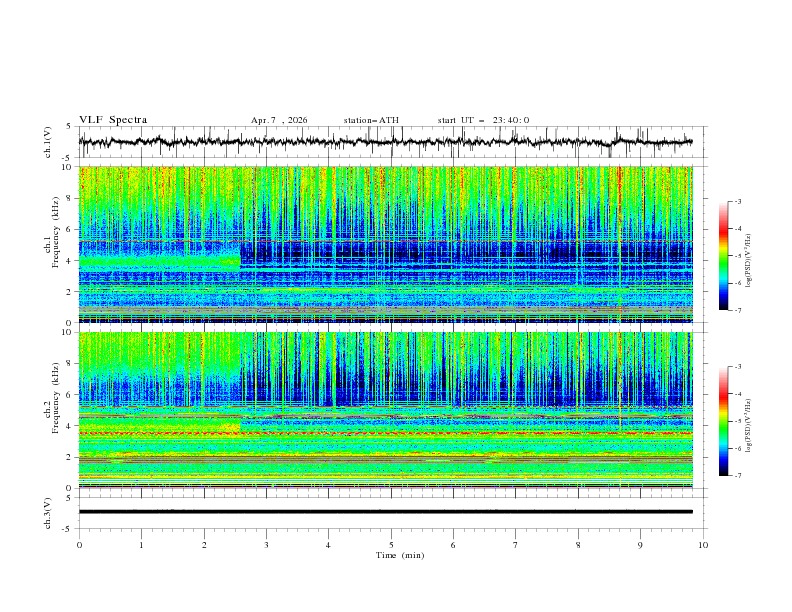
Task: Click the "6" tick on the time axis
Action: pyautogui.click(x=453, y=545)
